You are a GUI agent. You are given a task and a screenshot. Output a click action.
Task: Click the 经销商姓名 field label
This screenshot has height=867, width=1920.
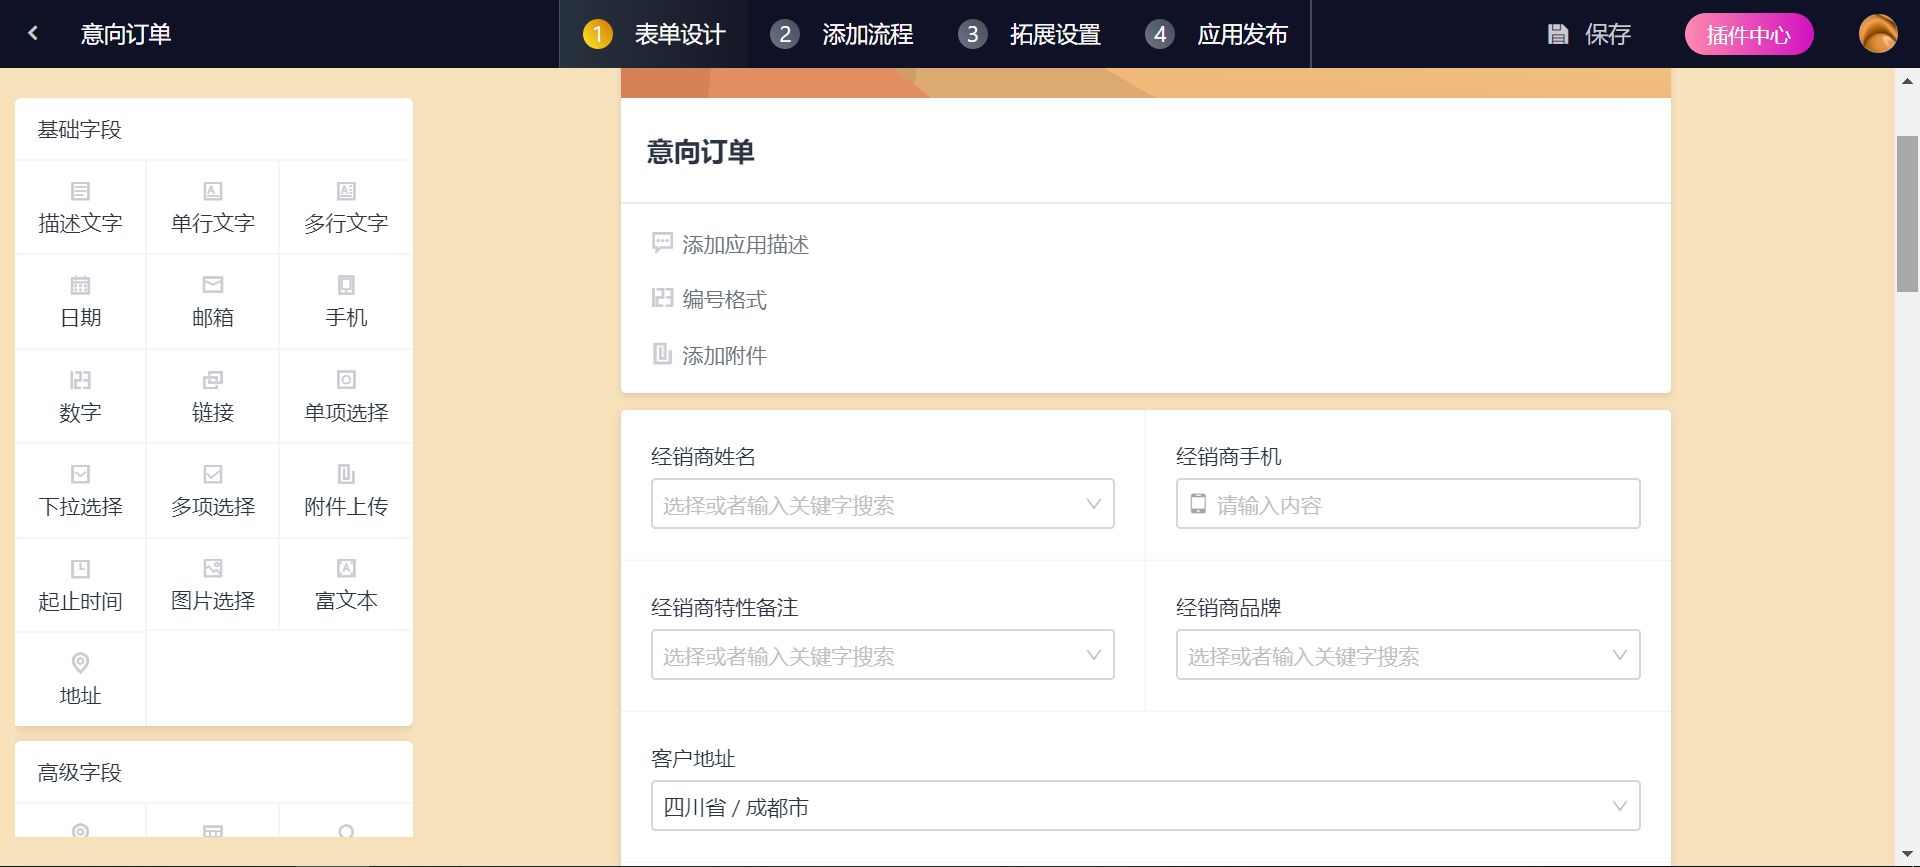703,457
